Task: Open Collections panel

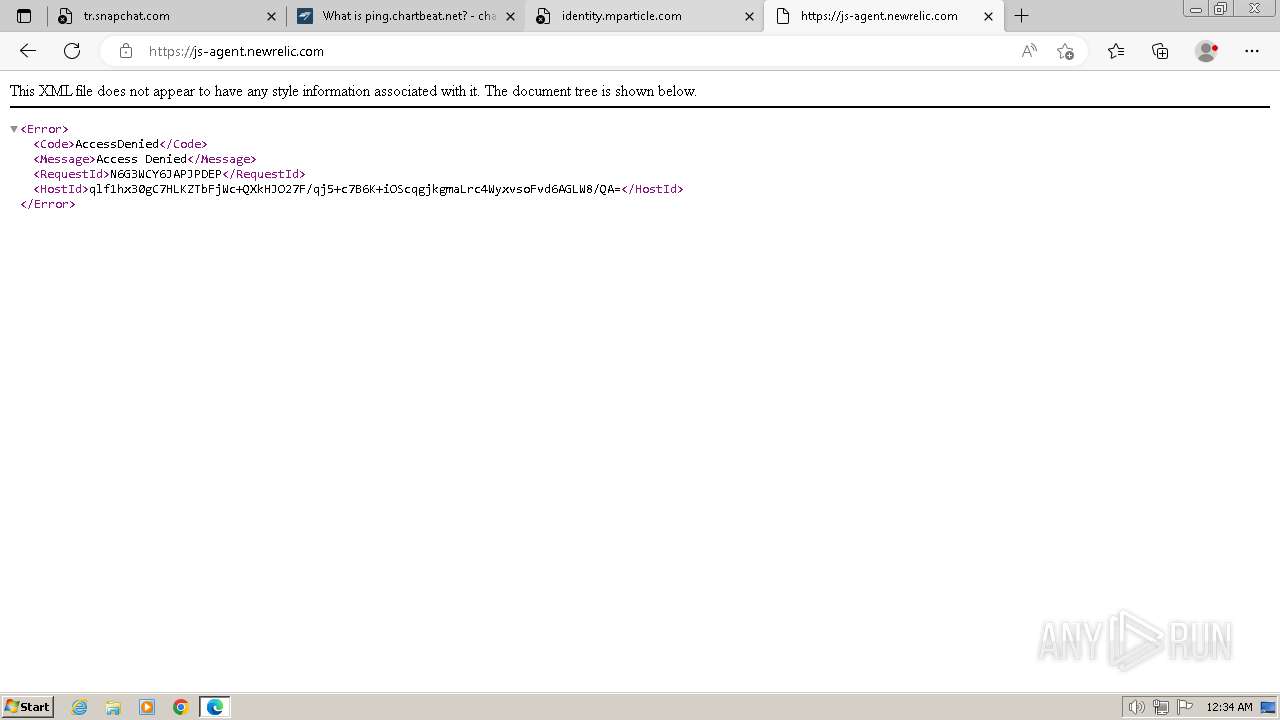Action: (1160, 51)
